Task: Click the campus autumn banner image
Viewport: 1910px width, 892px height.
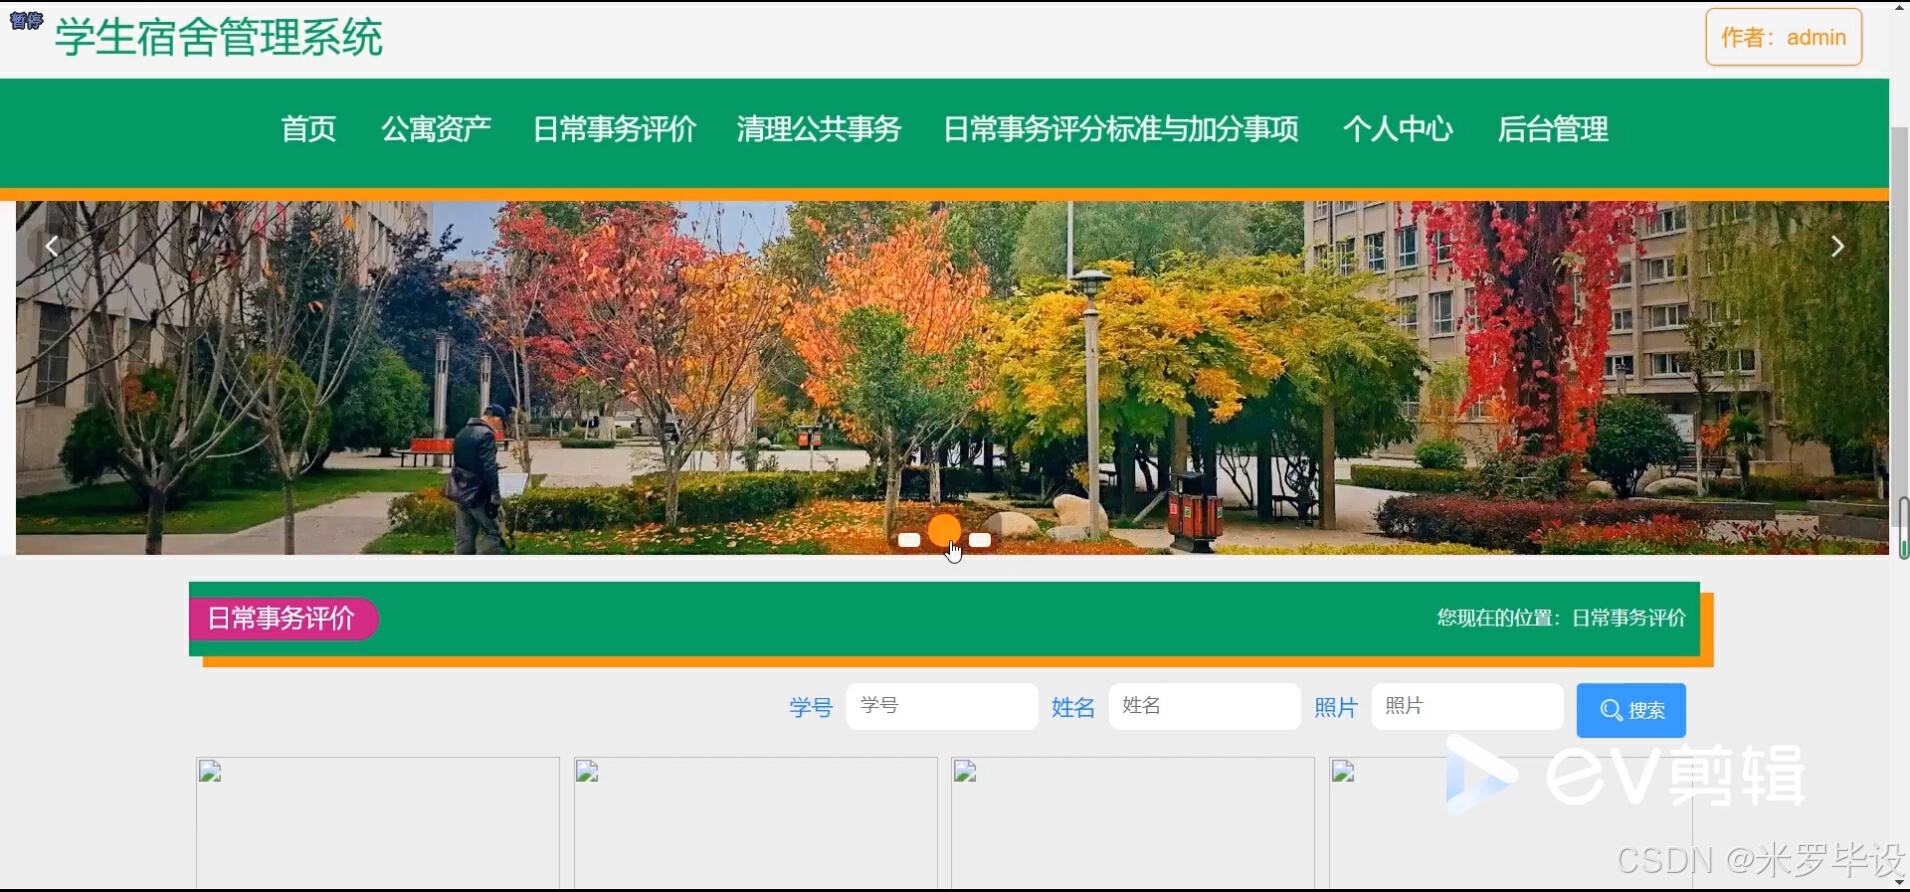Action: click(952, 378)
